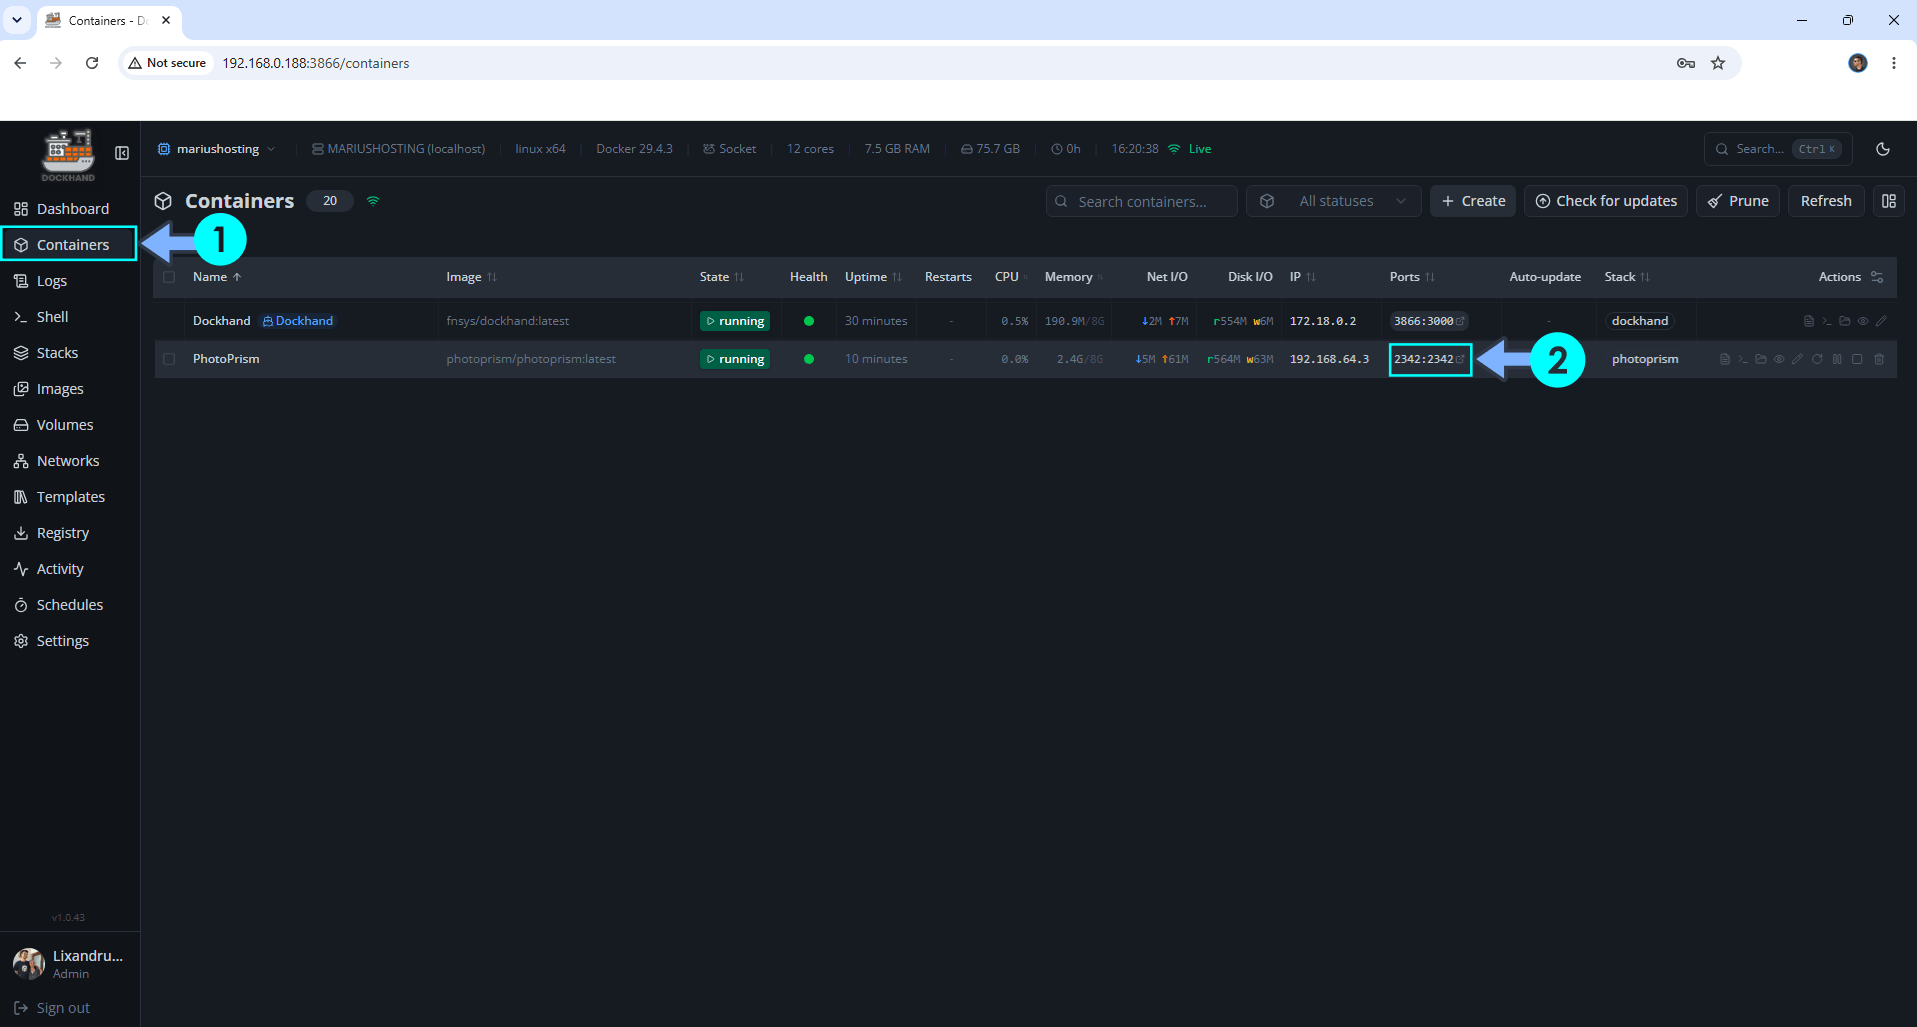This screenshot has height=1027, width=1917.
Task: Open the All statuses filter dropdown
Action: (x=1333, y=201)
